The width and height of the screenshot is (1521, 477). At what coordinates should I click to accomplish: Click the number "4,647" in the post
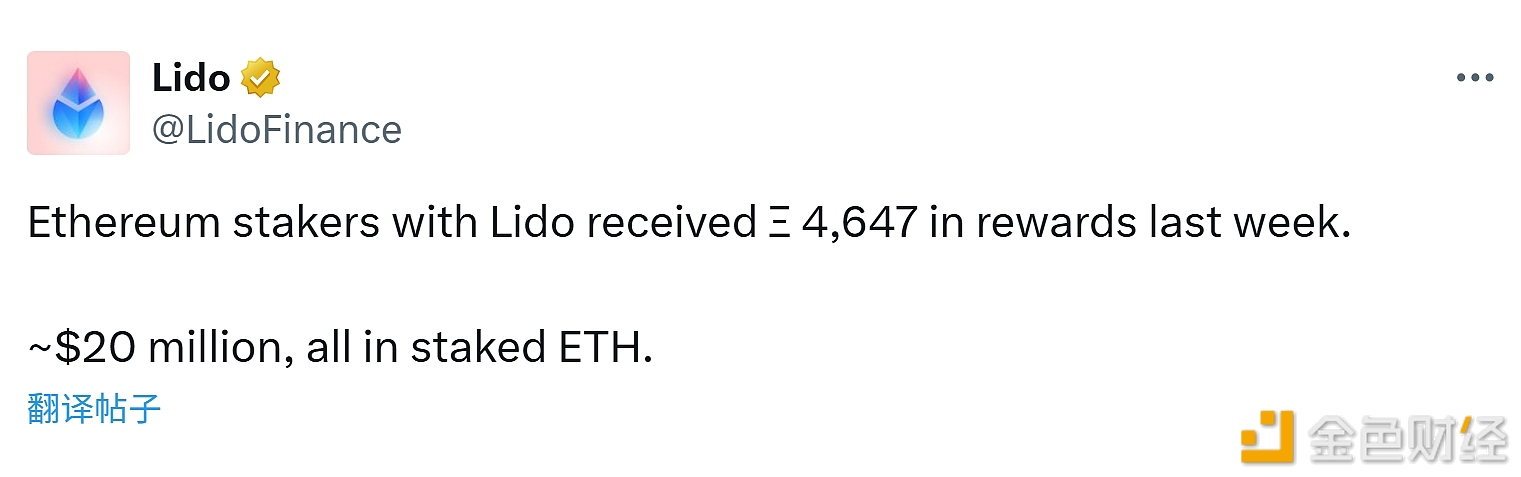[x=858, y=223]
